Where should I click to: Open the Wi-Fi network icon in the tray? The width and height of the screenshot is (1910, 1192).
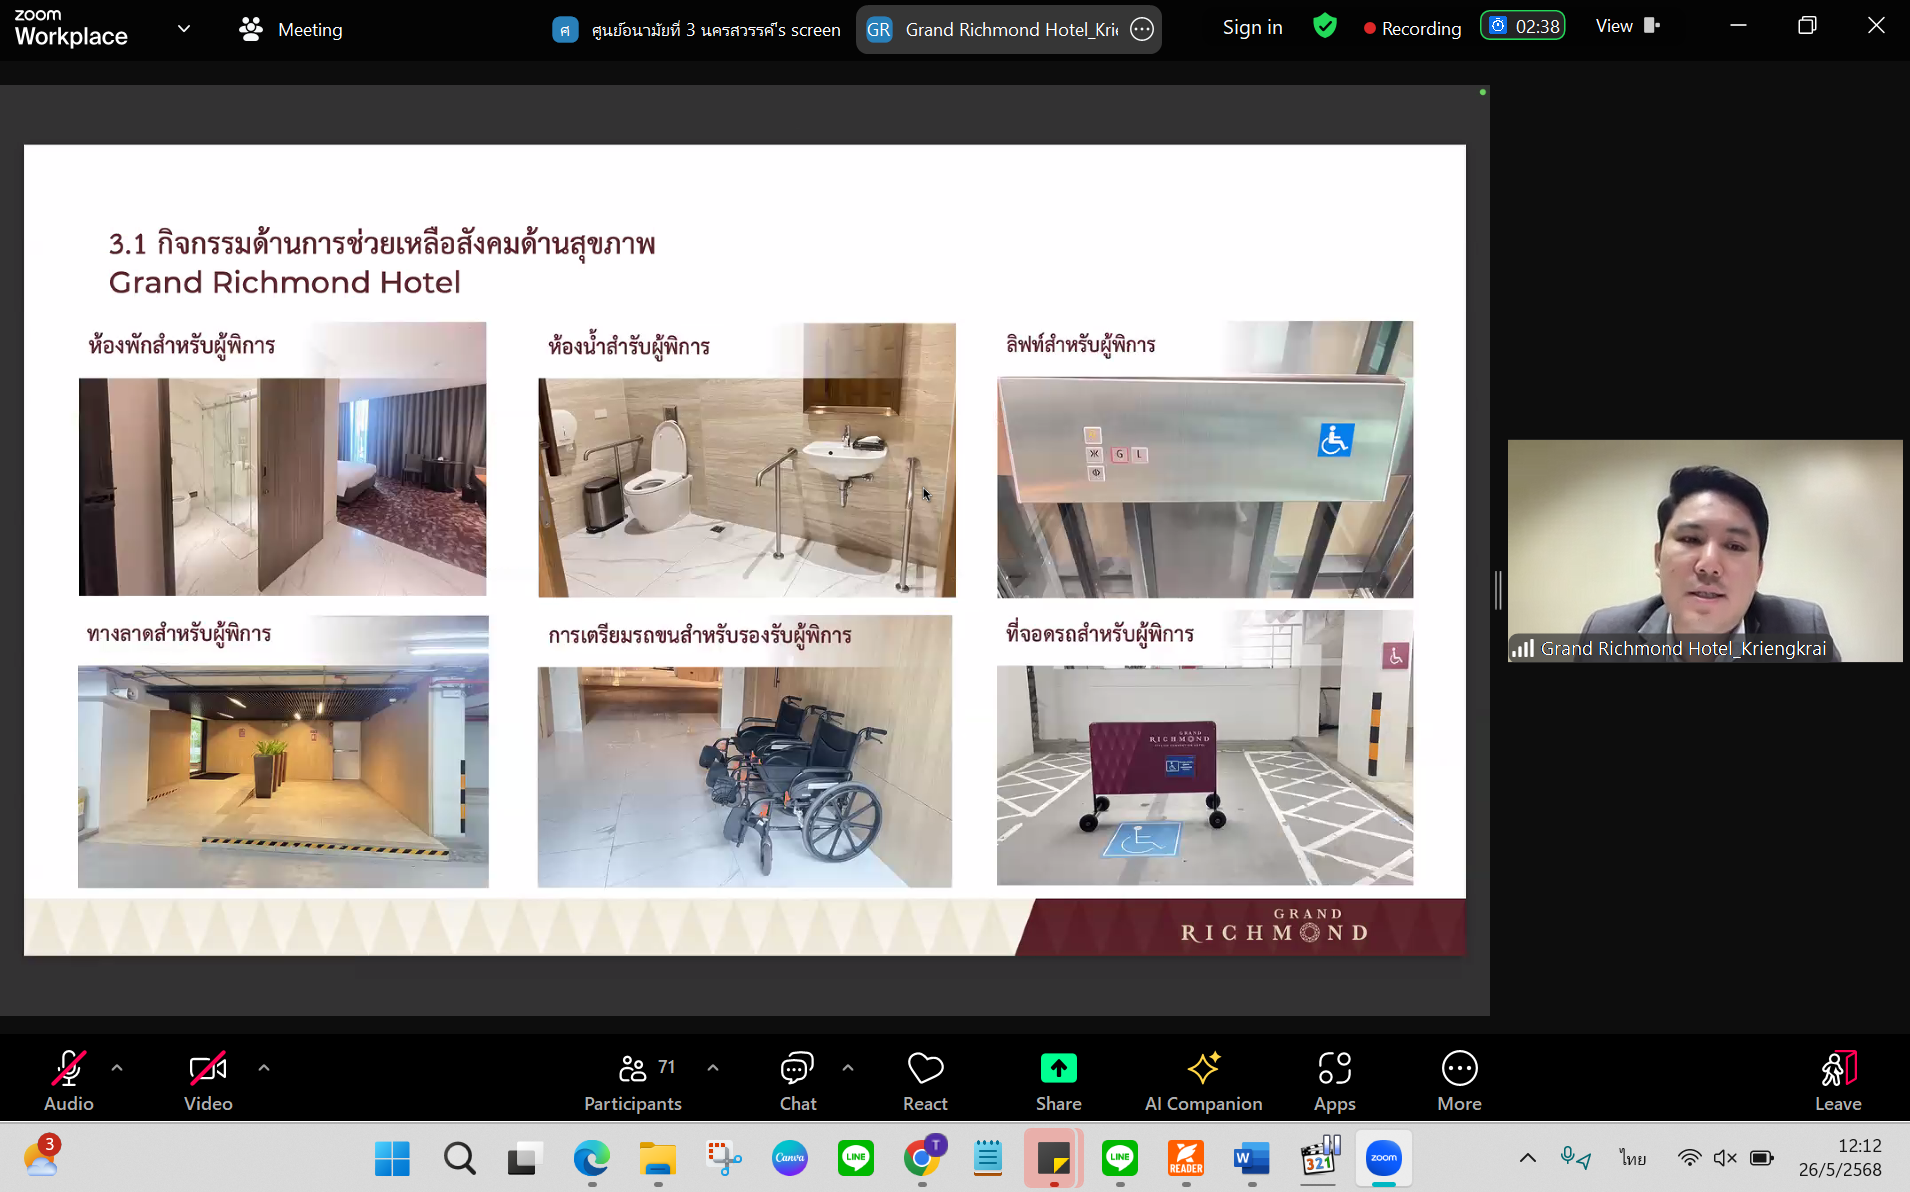click(x=1689, y=1158)
